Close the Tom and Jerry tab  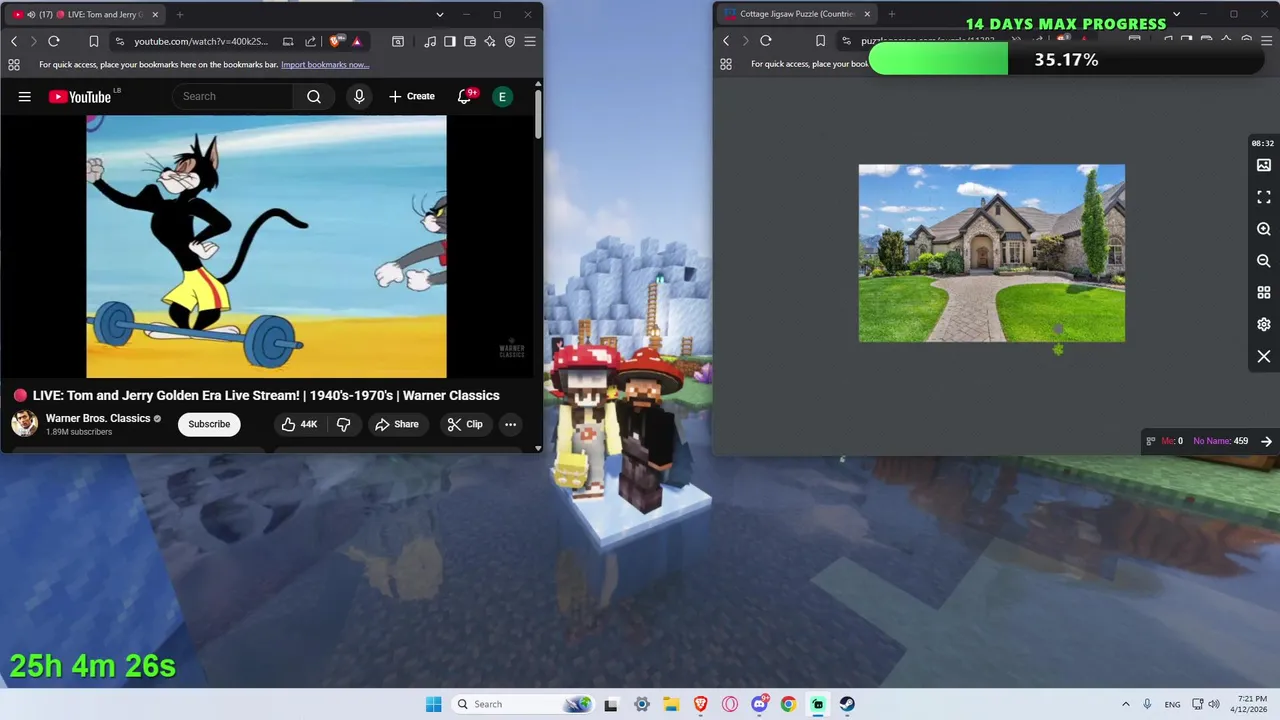click(153, 14)
